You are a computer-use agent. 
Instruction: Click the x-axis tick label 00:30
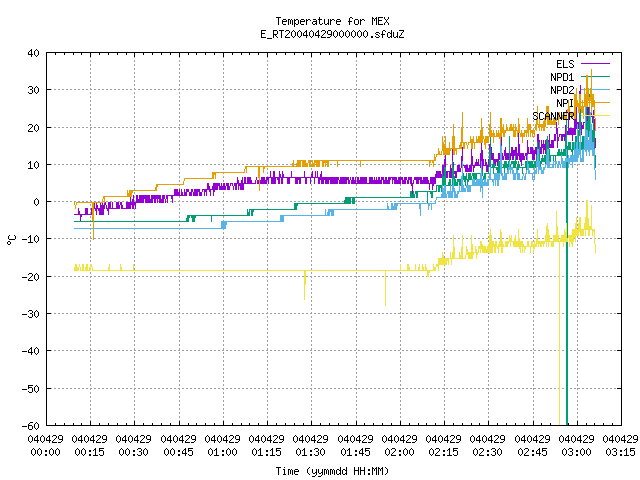[x=133, y=452]
